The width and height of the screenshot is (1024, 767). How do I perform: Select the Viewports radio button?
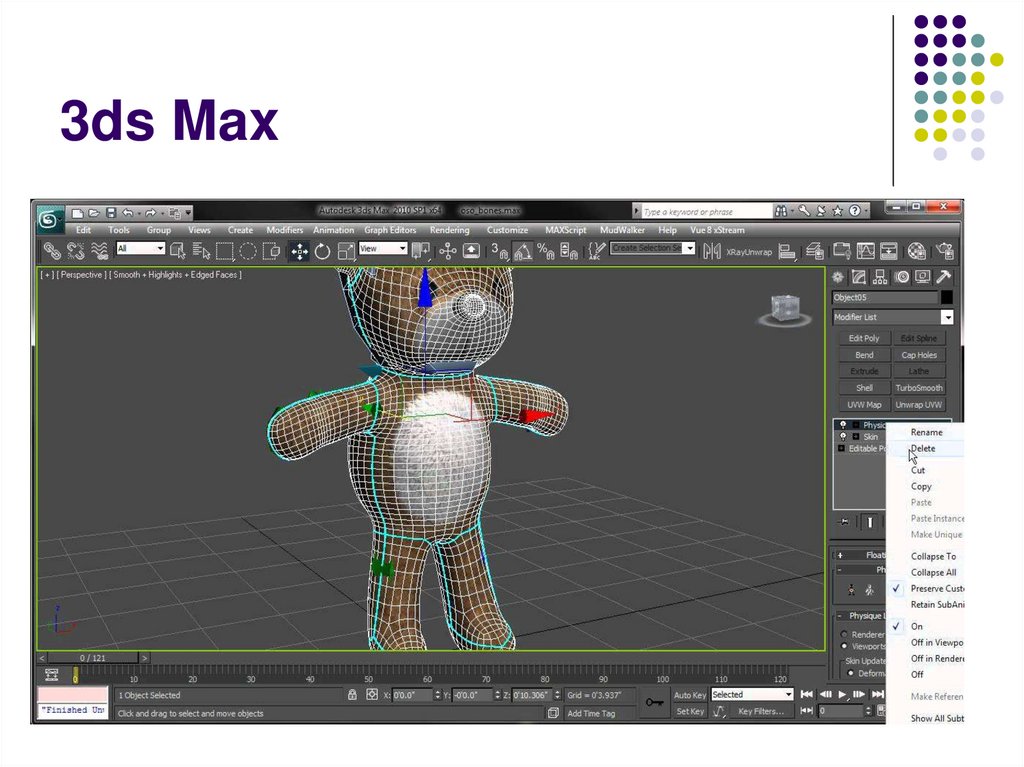(845, 647)
